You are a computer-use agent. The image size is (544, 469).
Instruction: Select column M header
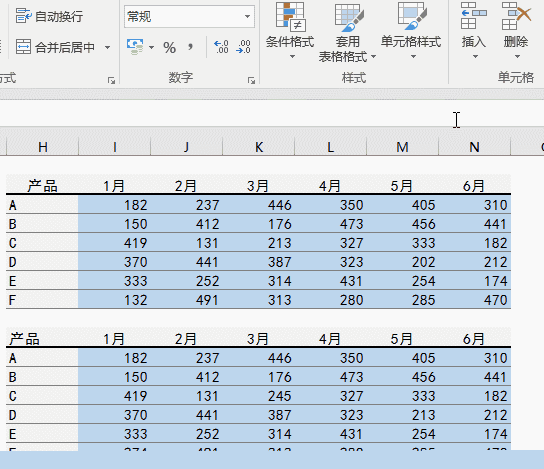click(402, 147)
